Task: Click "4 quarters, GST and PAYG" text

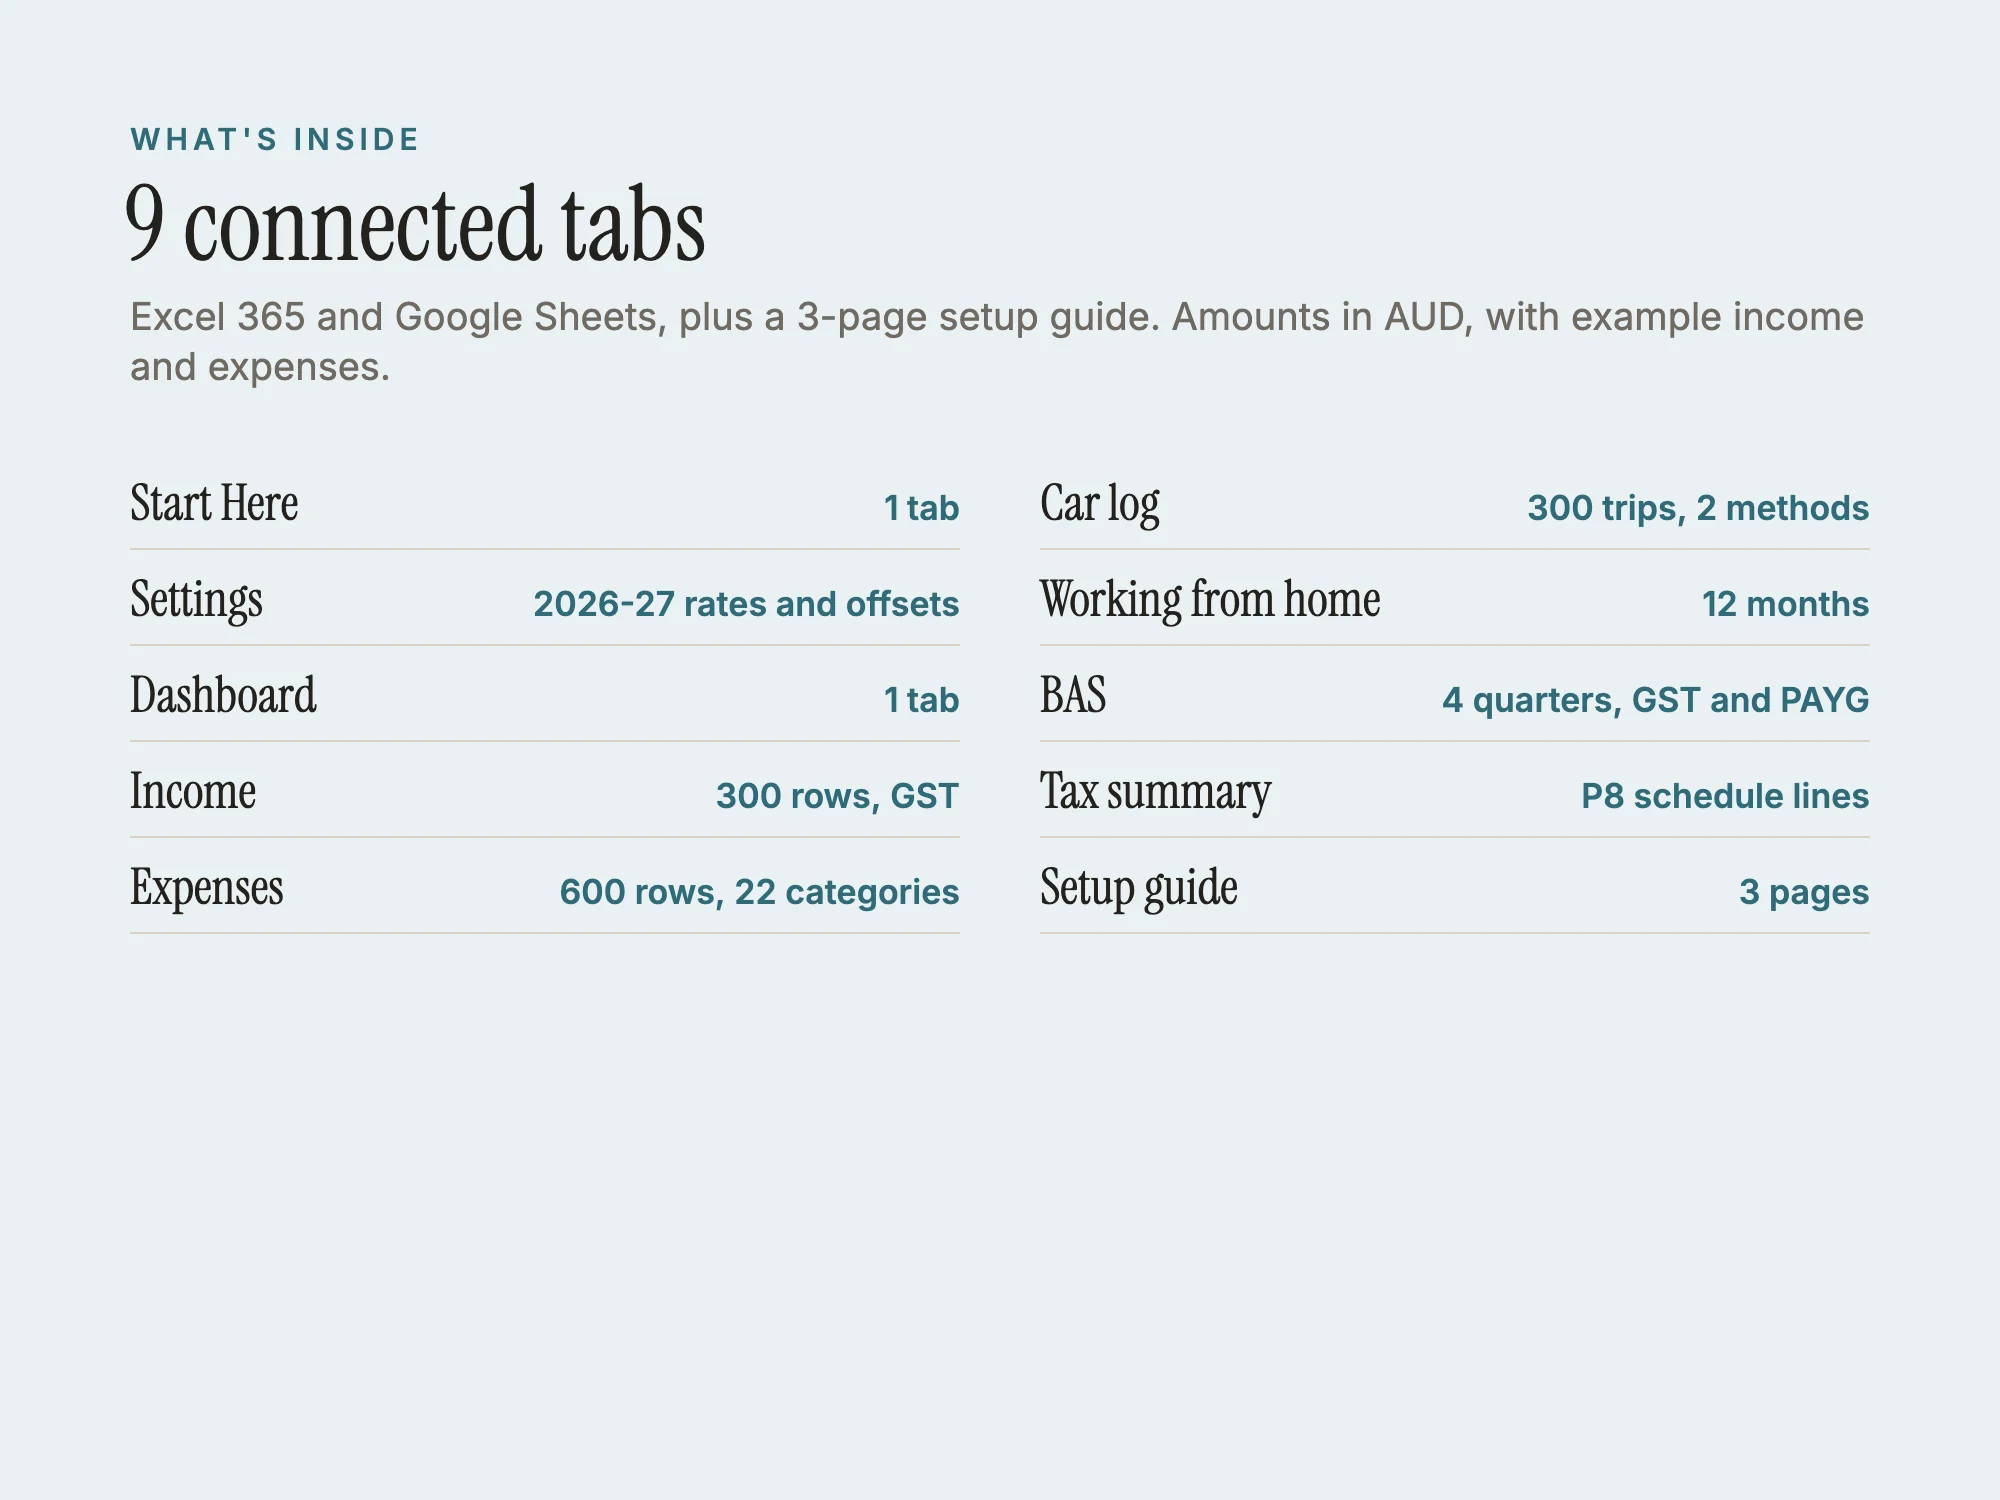Action: point(1655,700)
